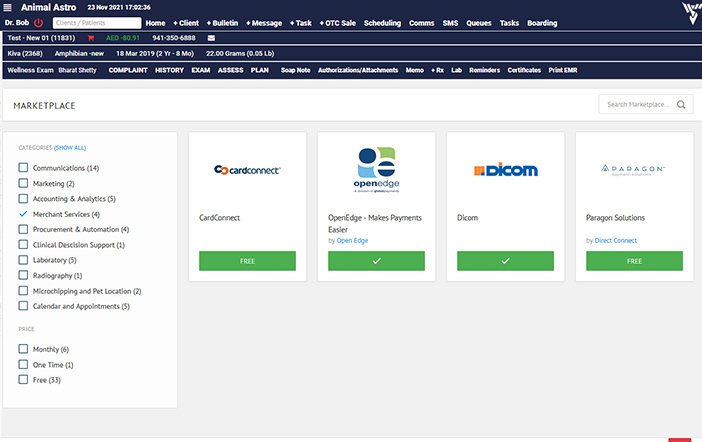Image resolution: width=702 pixels, height=442 pixels.
Task: Check the Communications (14) category
Action: (23, 167)
